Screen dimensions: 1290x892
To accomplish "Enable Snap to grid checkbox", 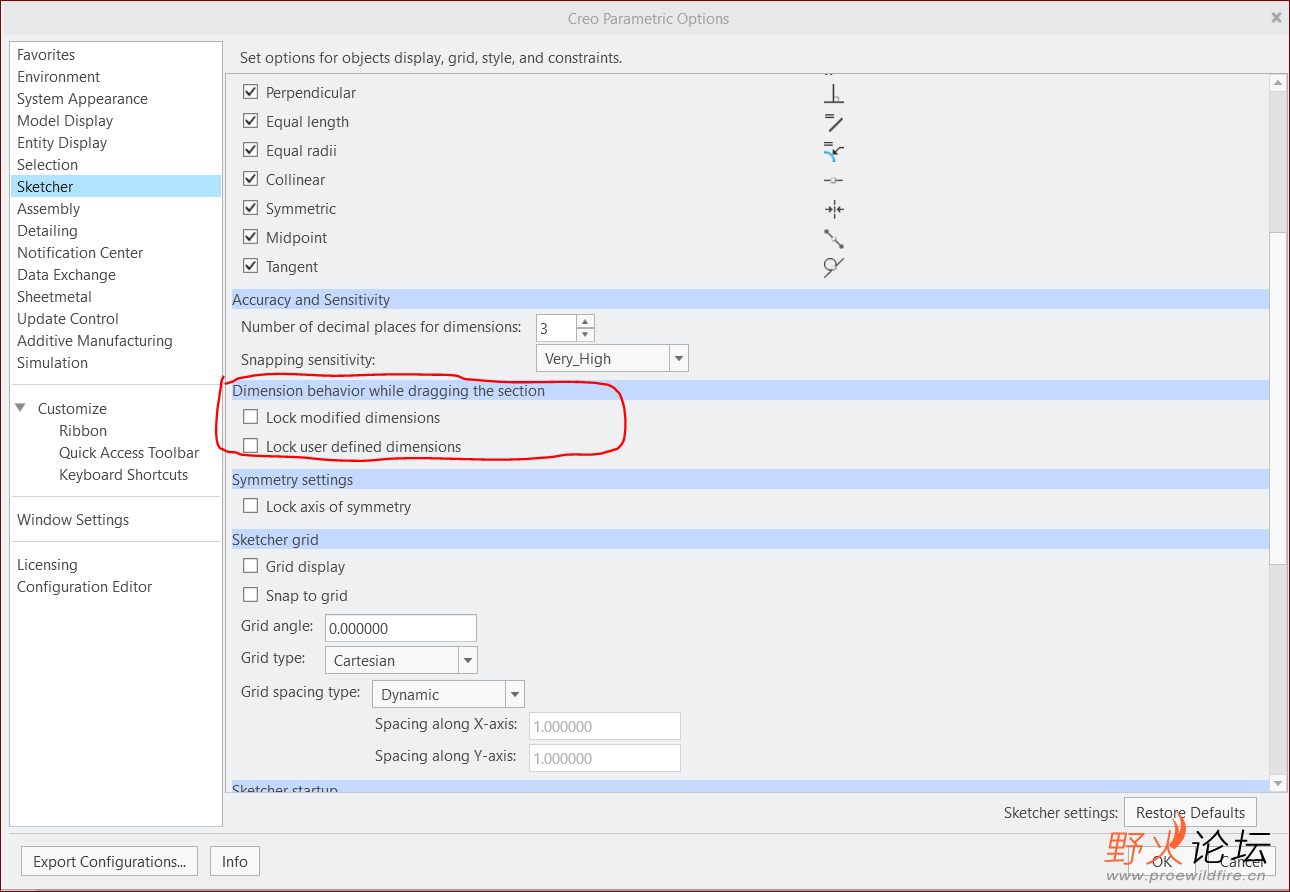I will click(x=251, y=595).
